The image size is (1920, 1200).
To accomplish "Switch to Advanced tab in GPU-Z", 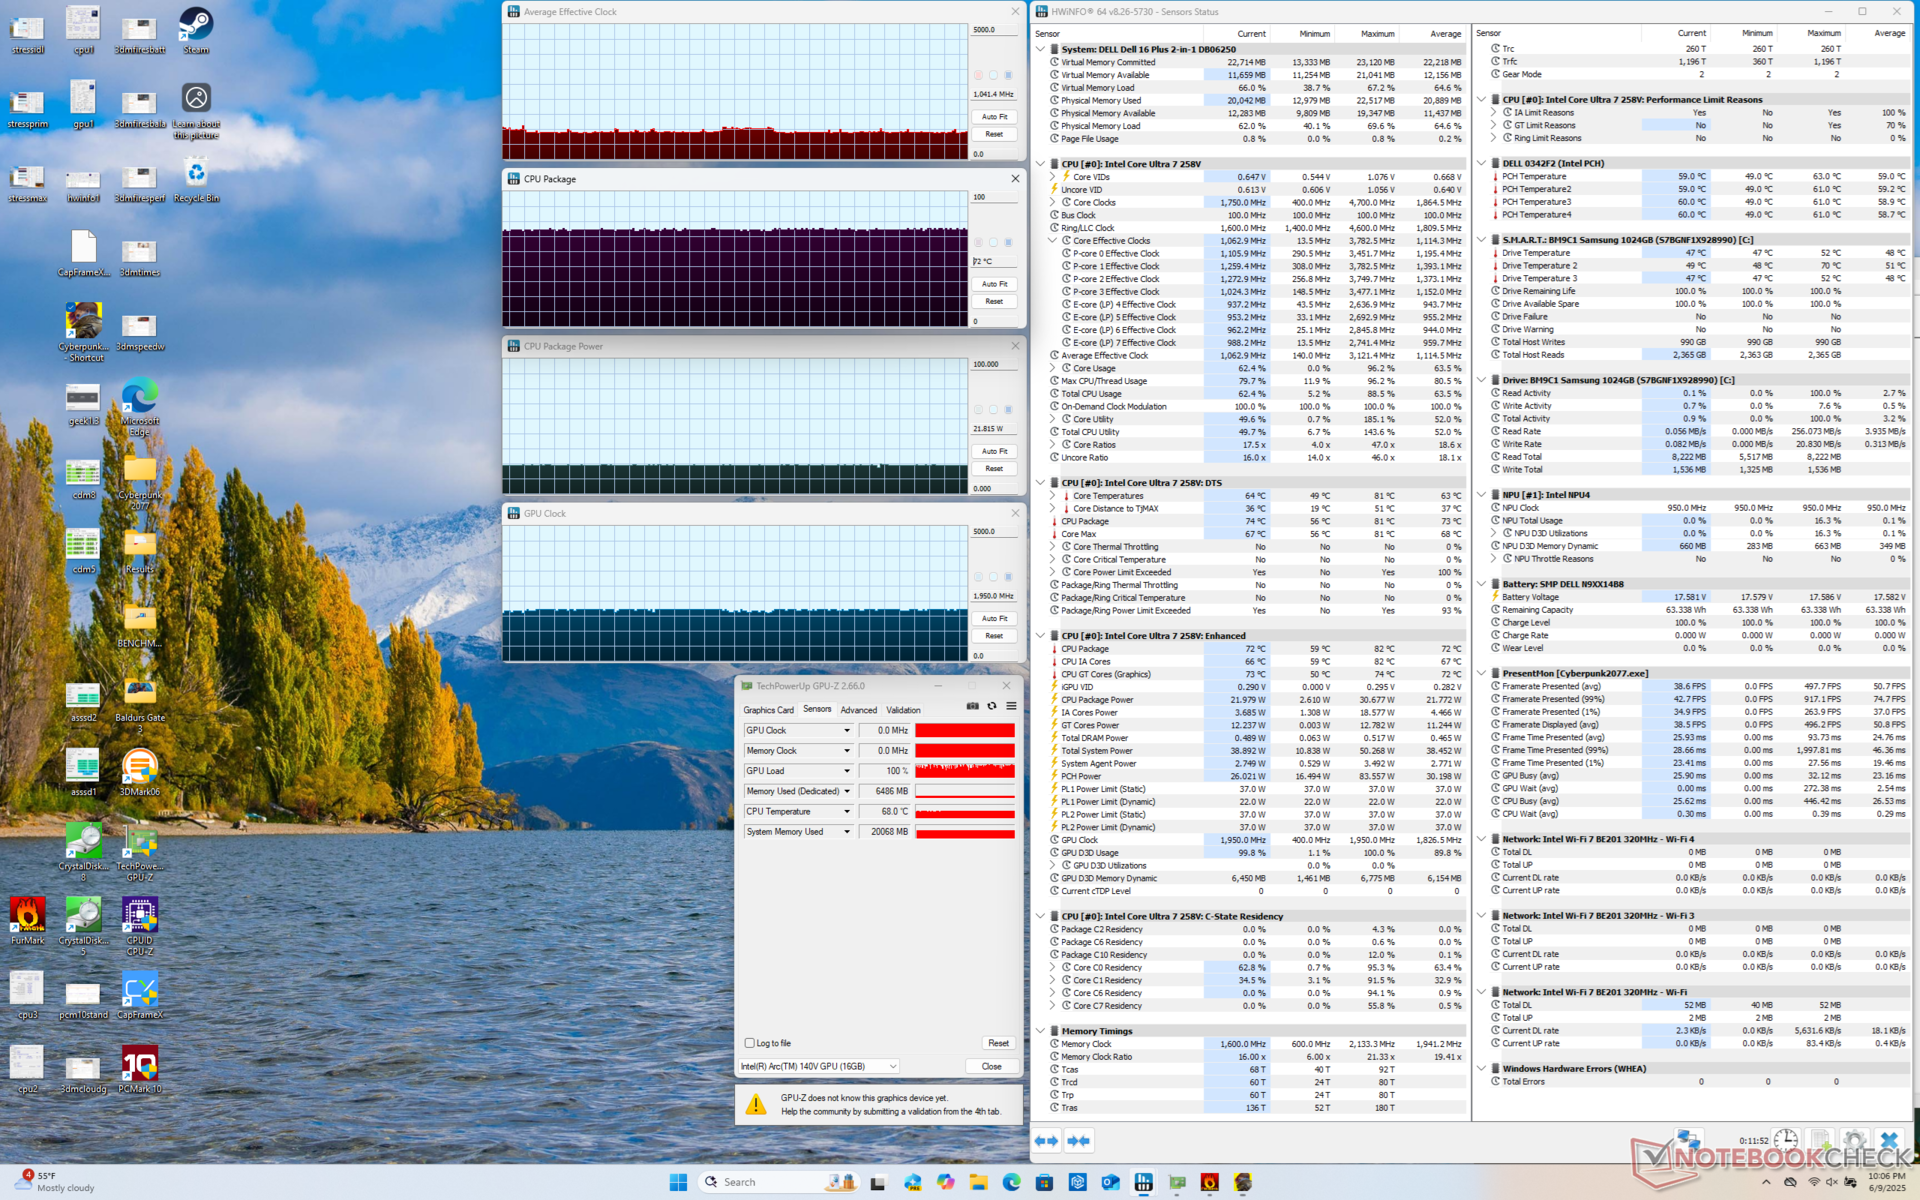I will pos(858,710).
